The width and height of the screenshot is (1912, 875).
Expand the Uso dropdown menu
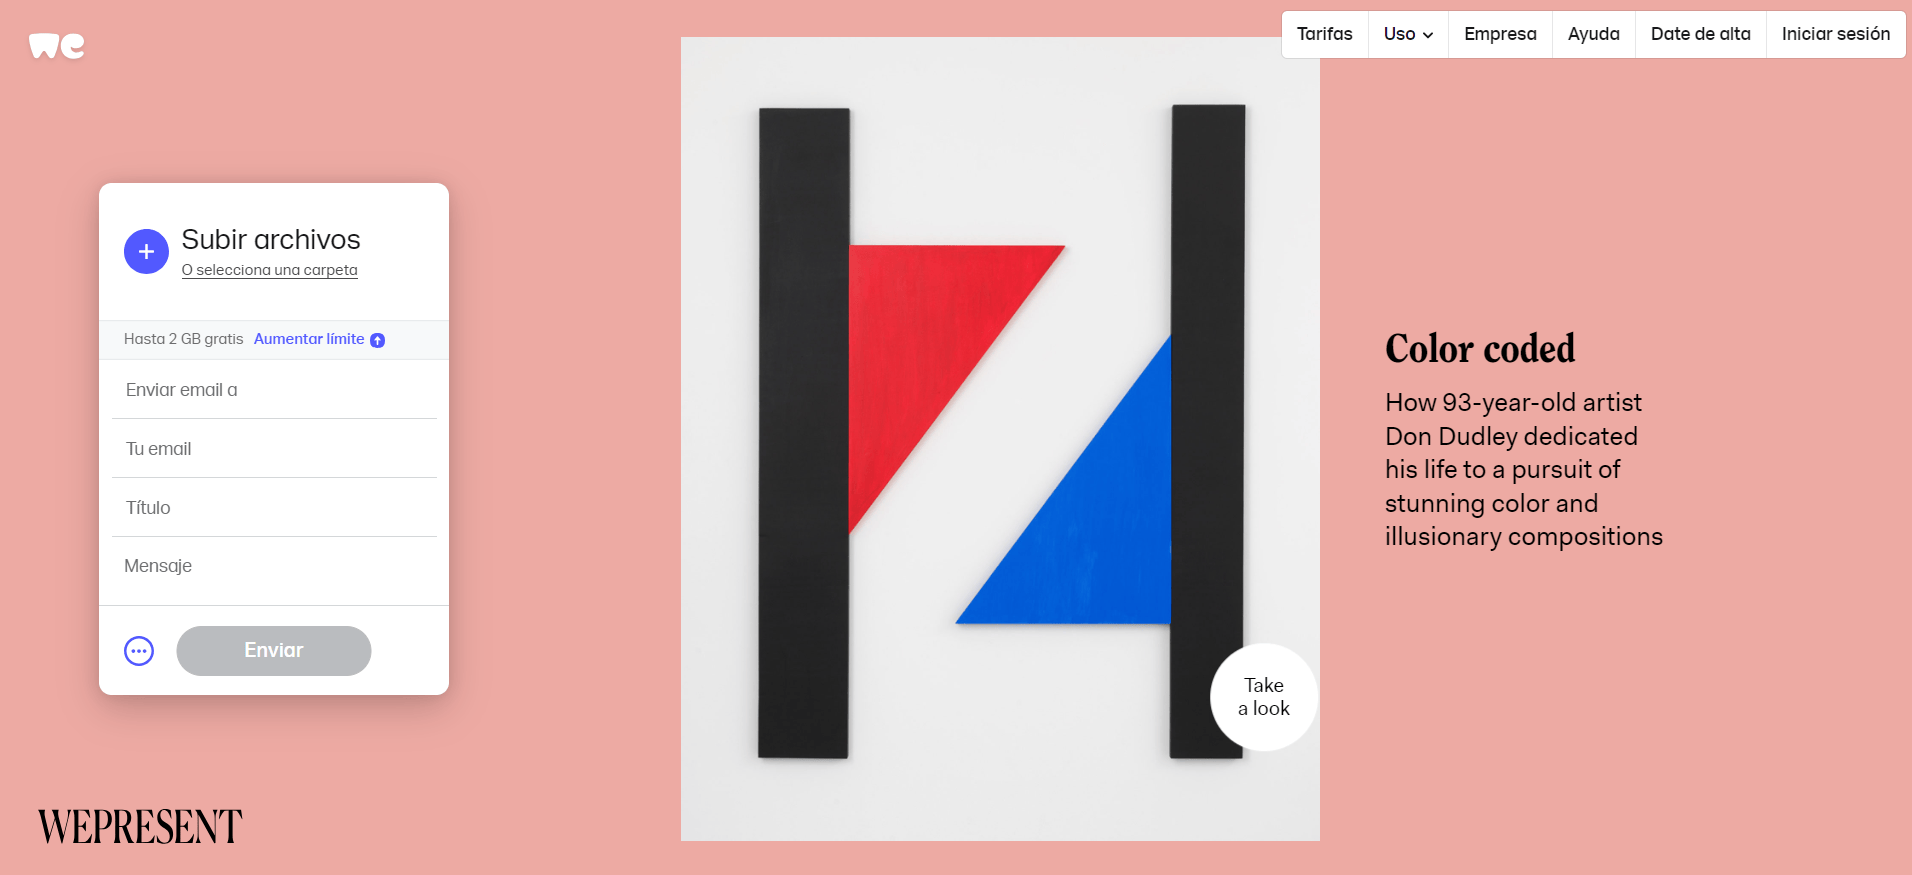[1408, 34]
